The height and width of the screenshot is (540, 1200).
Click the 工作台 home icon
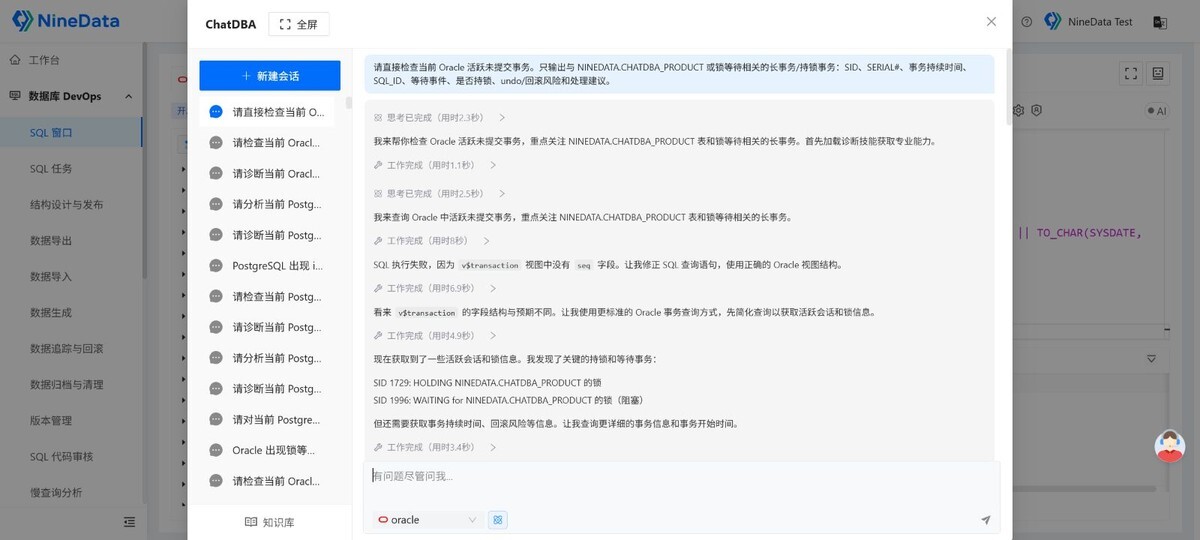[x=15, y=60]
